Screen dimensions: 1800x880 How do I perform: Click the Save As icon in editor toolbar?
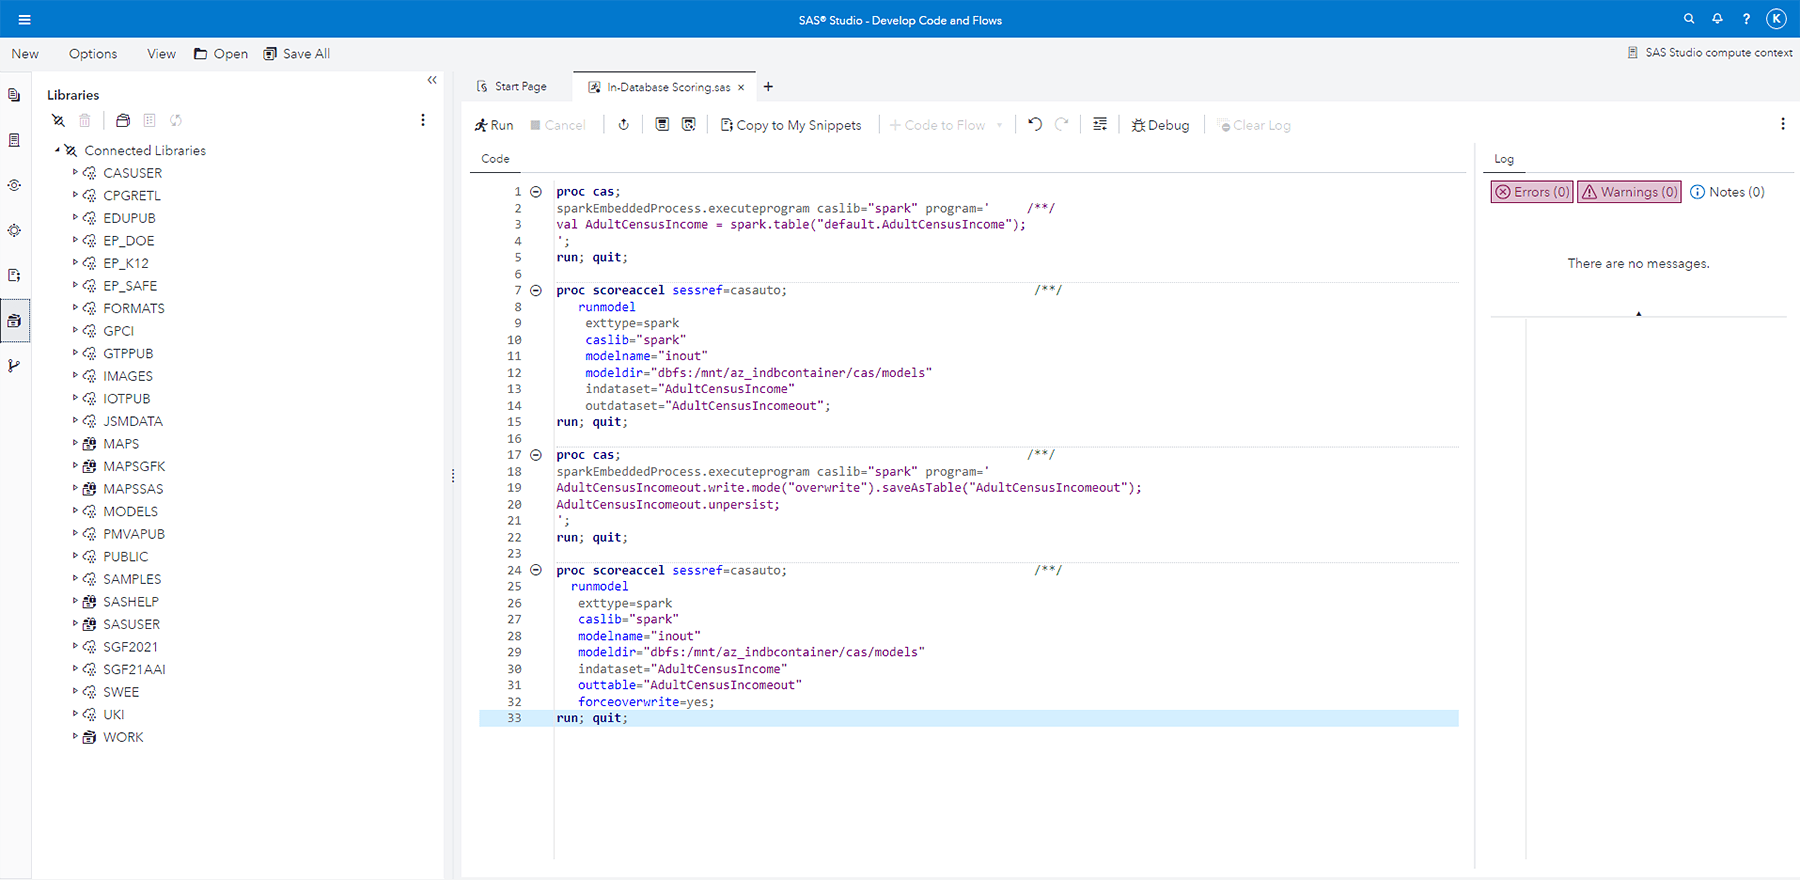pos(689,125)
